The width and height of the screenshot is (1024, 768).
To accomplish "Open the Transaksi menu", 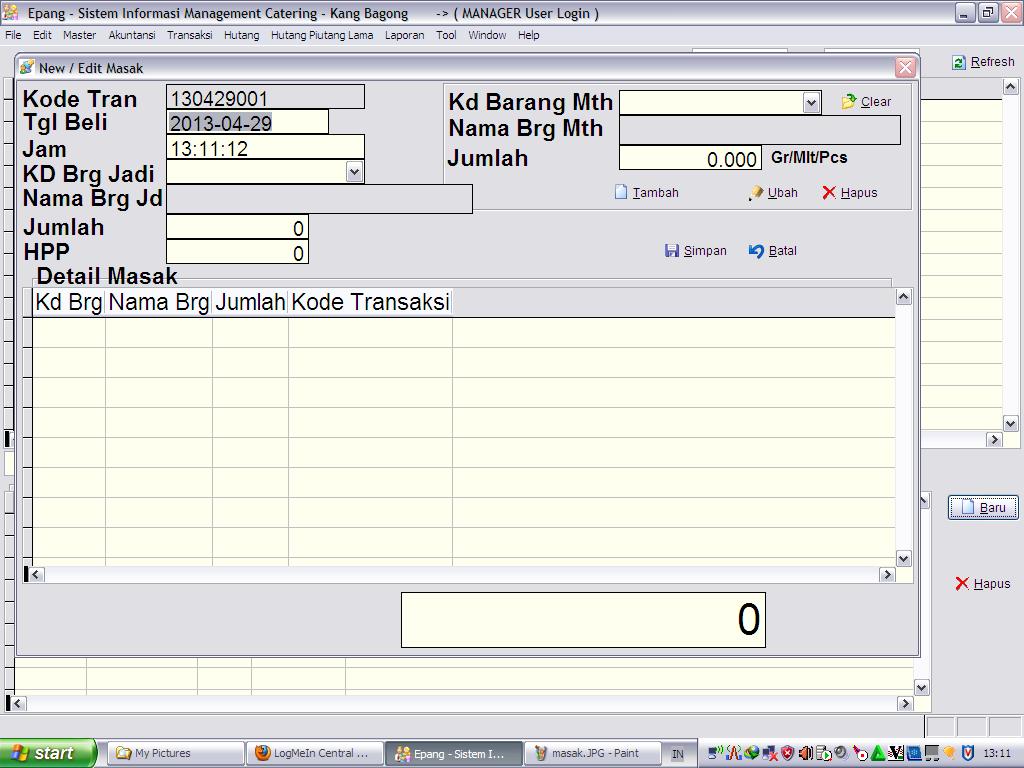I will tap(189, 35).
